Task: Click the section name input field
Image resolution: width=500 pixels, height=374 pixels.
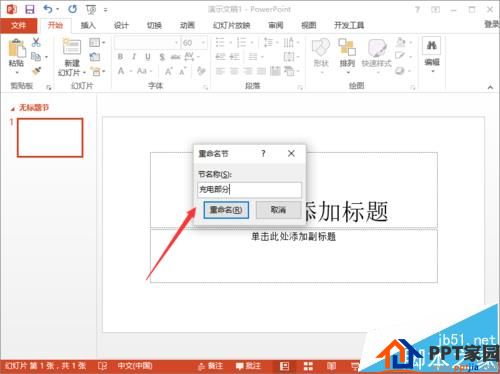Action: point(249,190)
